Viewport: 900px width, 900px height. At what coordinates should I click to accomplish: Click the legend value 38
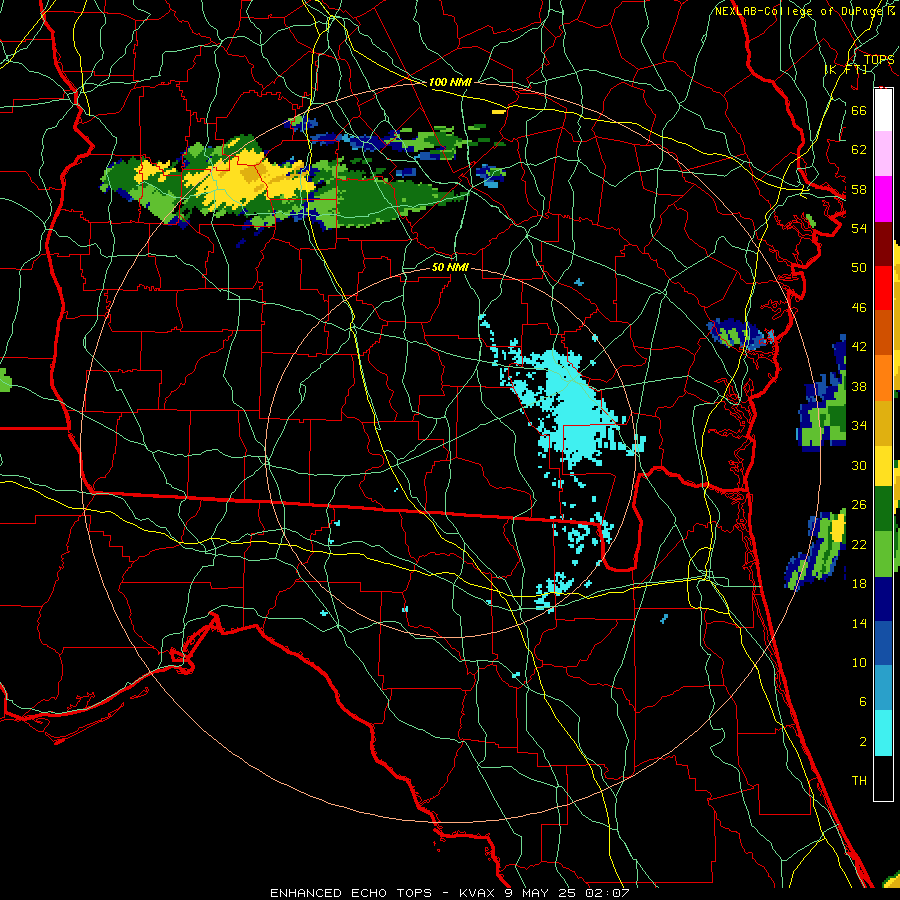[x=859, y=386]
